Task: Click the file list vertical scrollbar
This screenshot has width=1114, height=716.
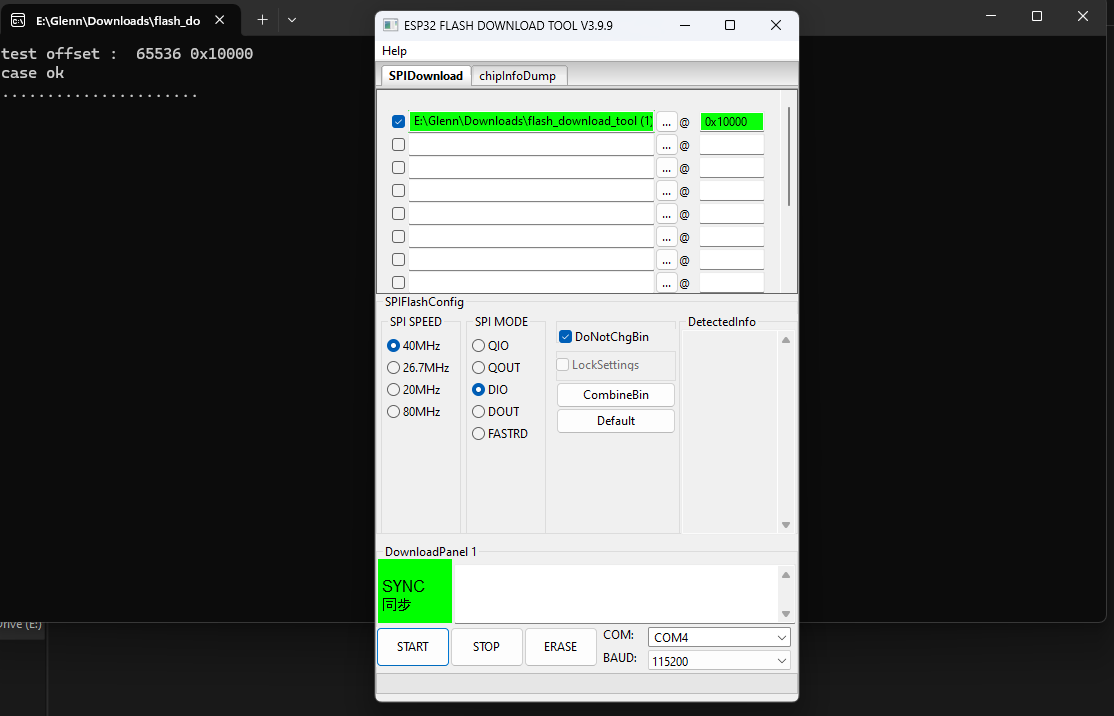Action: point(789,156)
